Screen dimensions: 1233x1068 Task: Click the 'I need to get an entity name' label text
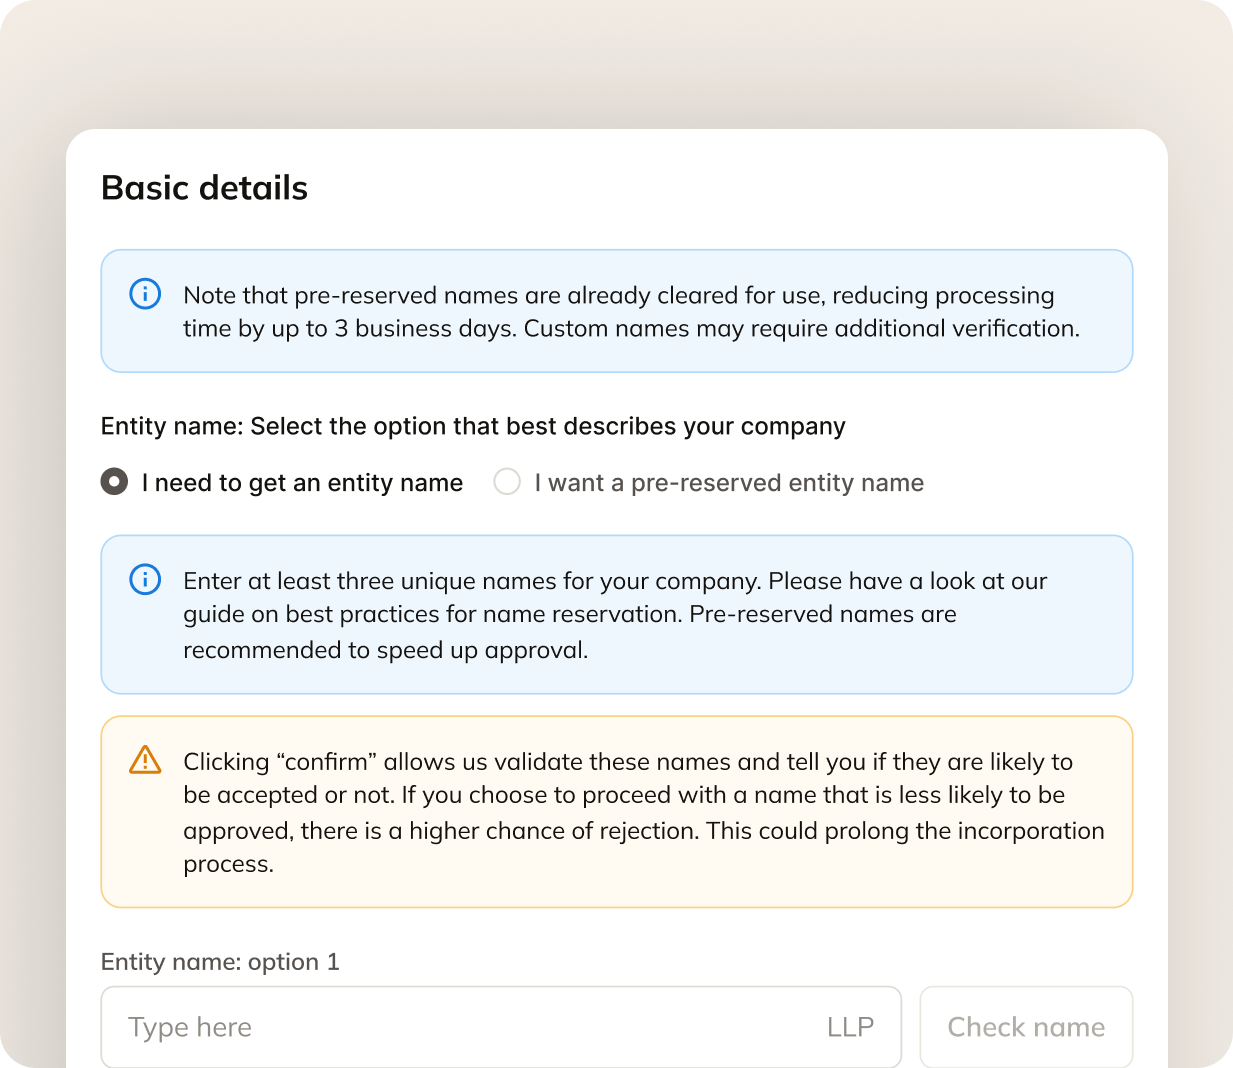point(302,483)
